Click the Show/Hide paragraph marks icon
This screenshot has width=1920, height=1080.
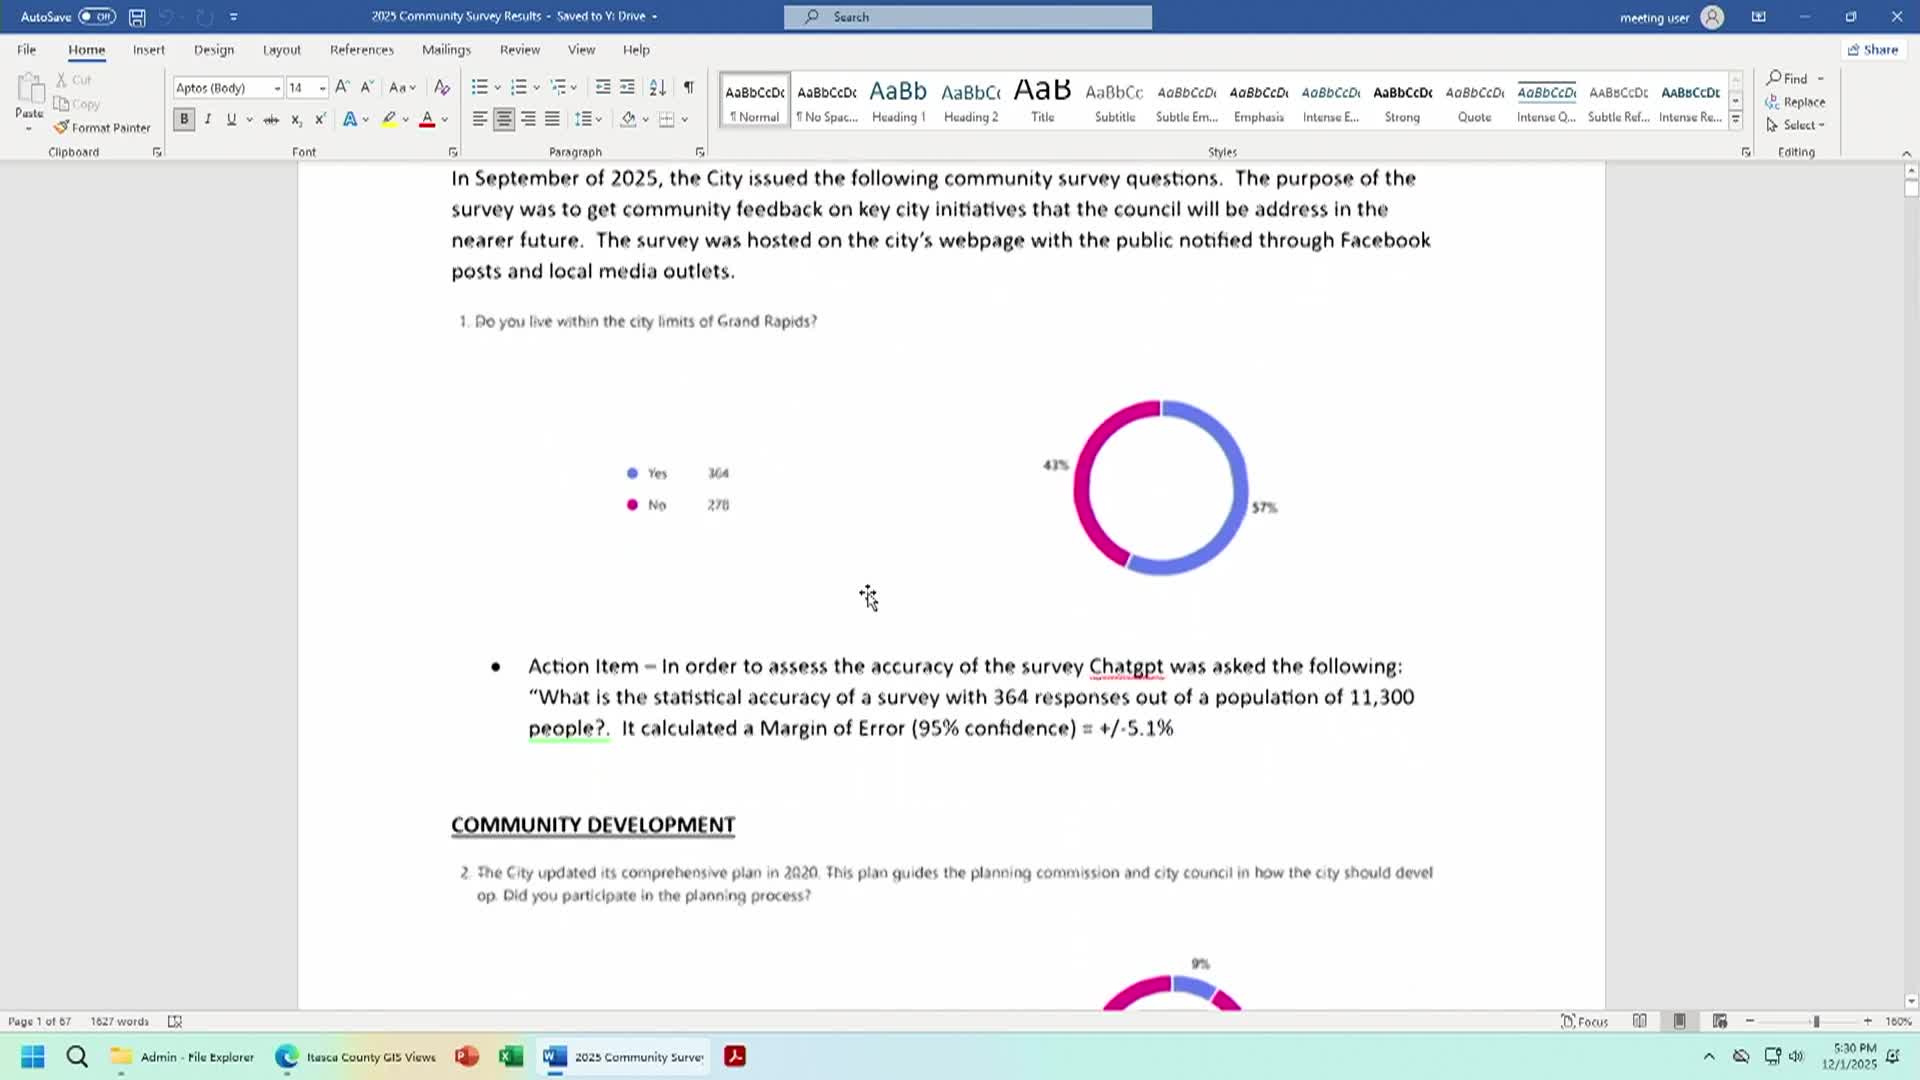click(x=688, y=87)
